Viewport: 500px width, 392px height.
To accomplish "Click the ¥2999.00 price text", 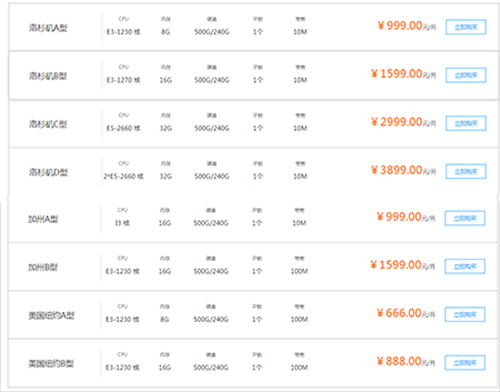I will [403, 122].
